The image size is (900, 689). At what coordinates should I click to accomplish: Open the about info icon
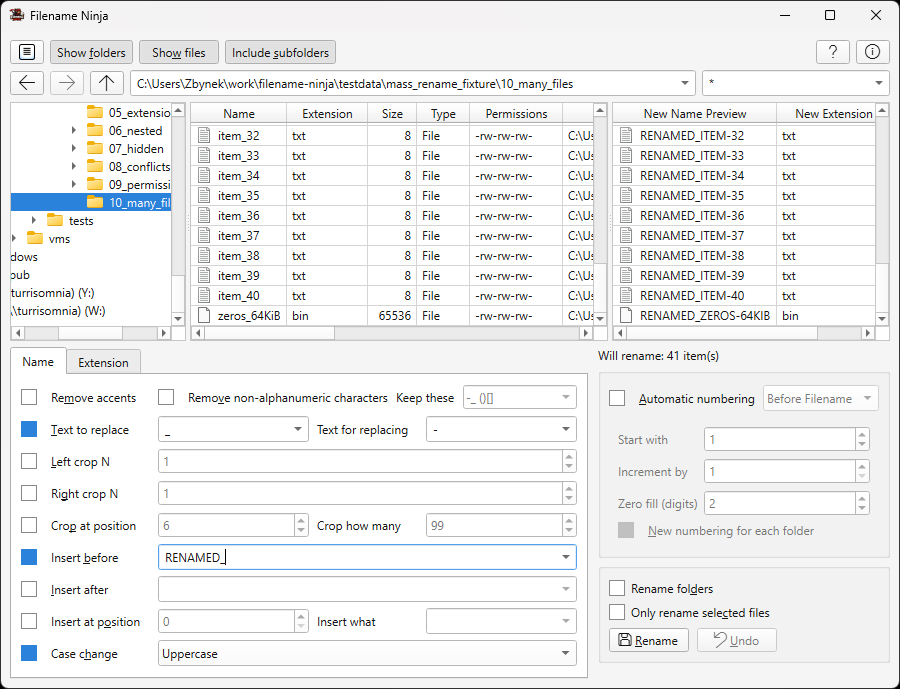[x=872, y=52]
